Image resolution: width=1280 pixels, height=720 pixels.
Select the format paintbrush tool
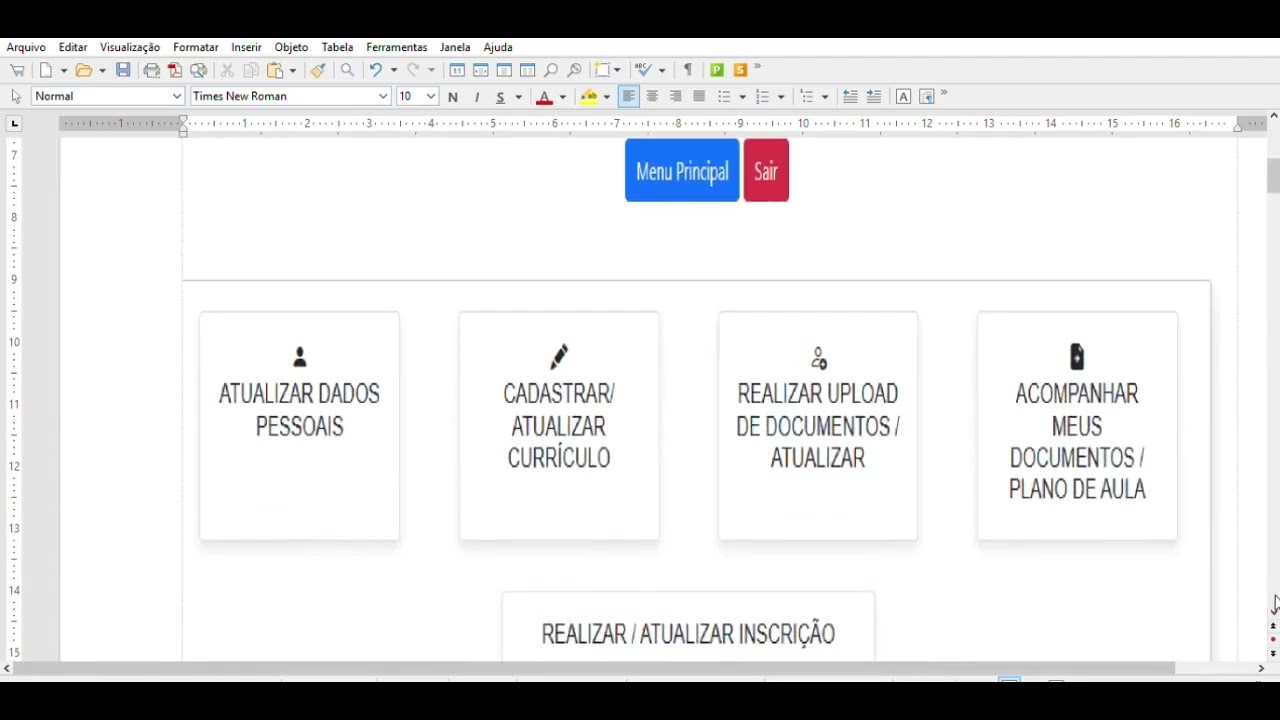(318, 70)
